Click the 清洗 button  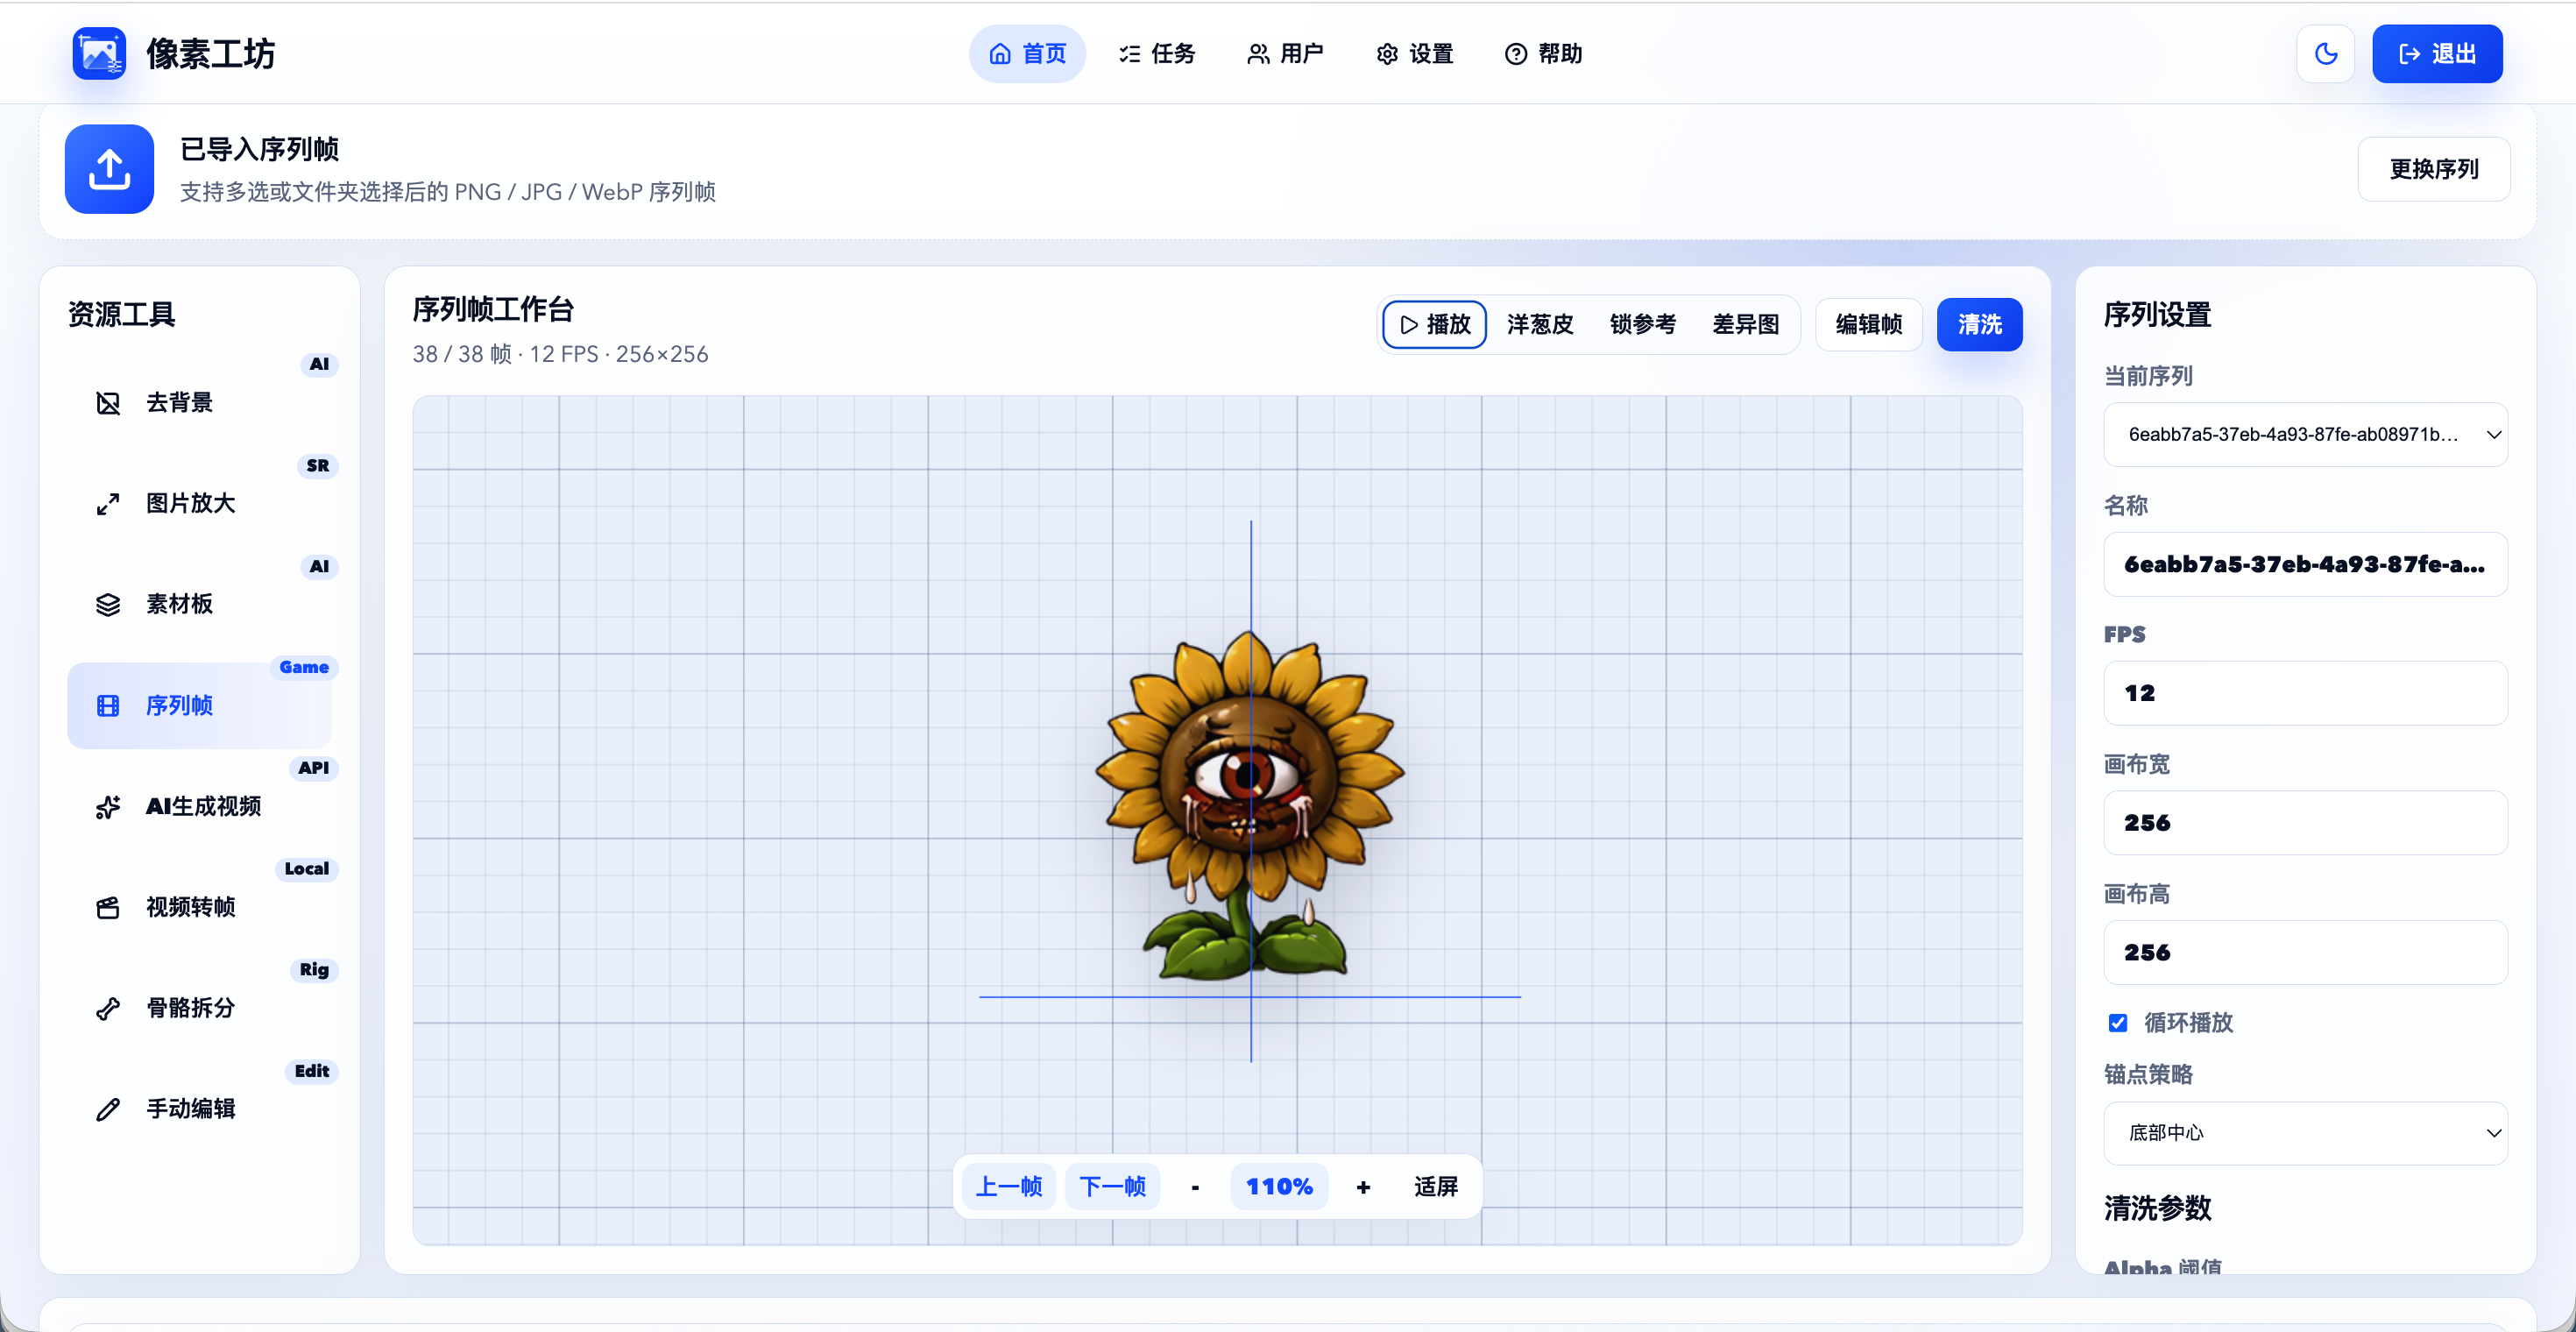pos(1979,325)
